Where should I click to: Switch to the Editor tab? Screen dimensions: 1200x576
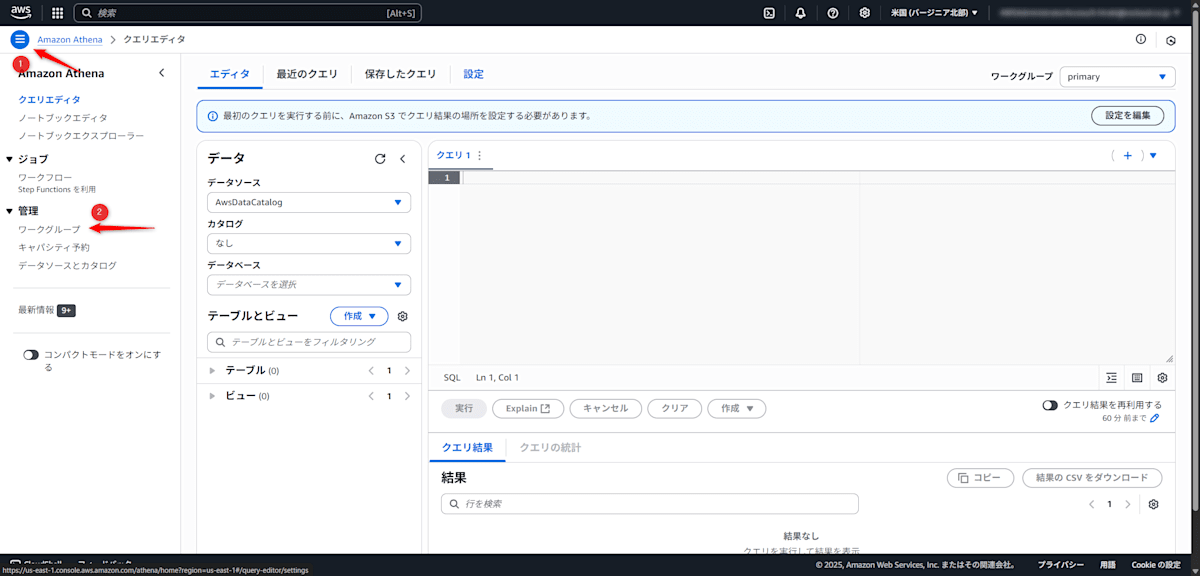point(229,74)
